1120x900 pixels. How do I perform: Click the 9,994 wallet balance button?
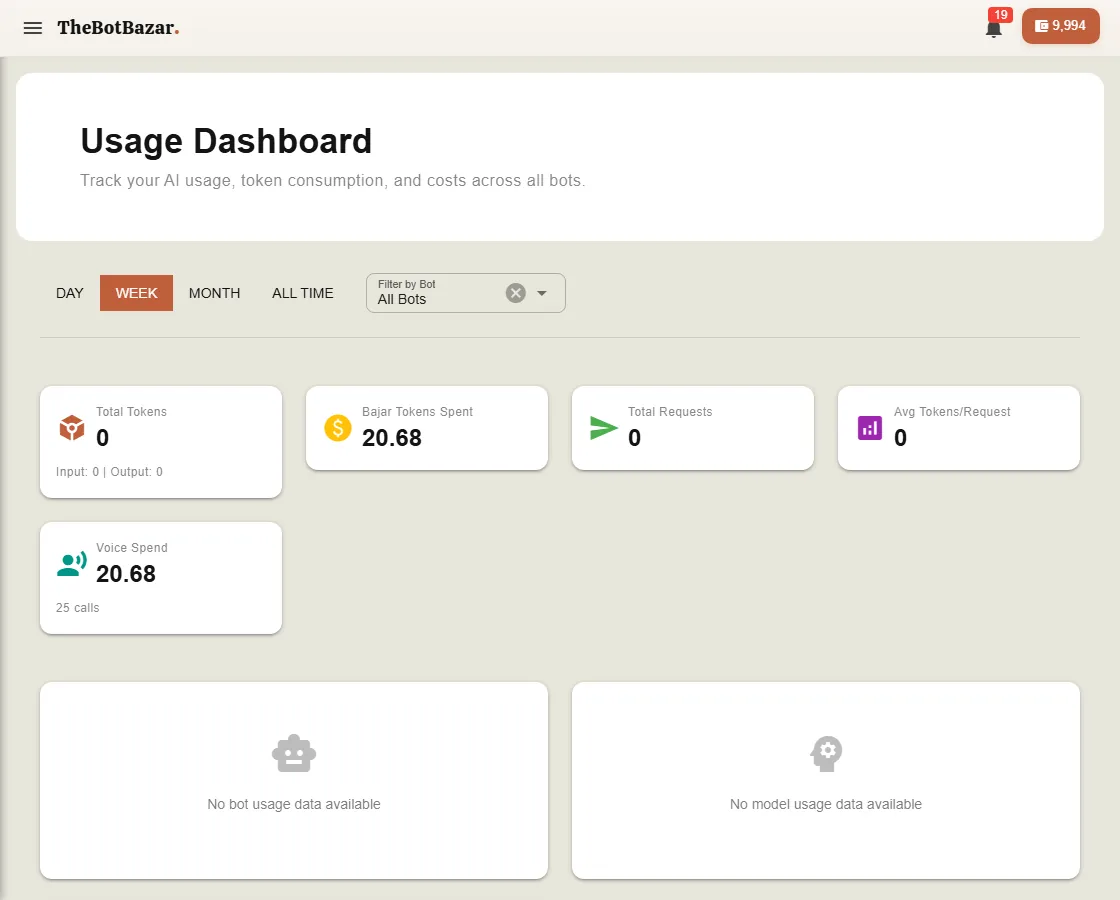pyautogui.click(x=1061, y=26)
